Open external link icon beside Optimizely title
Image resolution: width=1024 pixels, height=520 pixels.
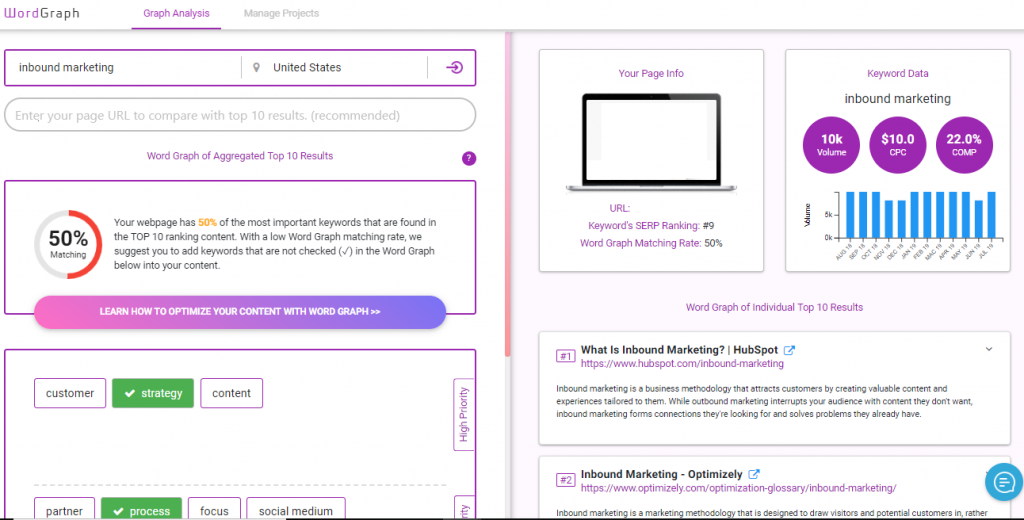pyautogui.click(x=754, y=474)
